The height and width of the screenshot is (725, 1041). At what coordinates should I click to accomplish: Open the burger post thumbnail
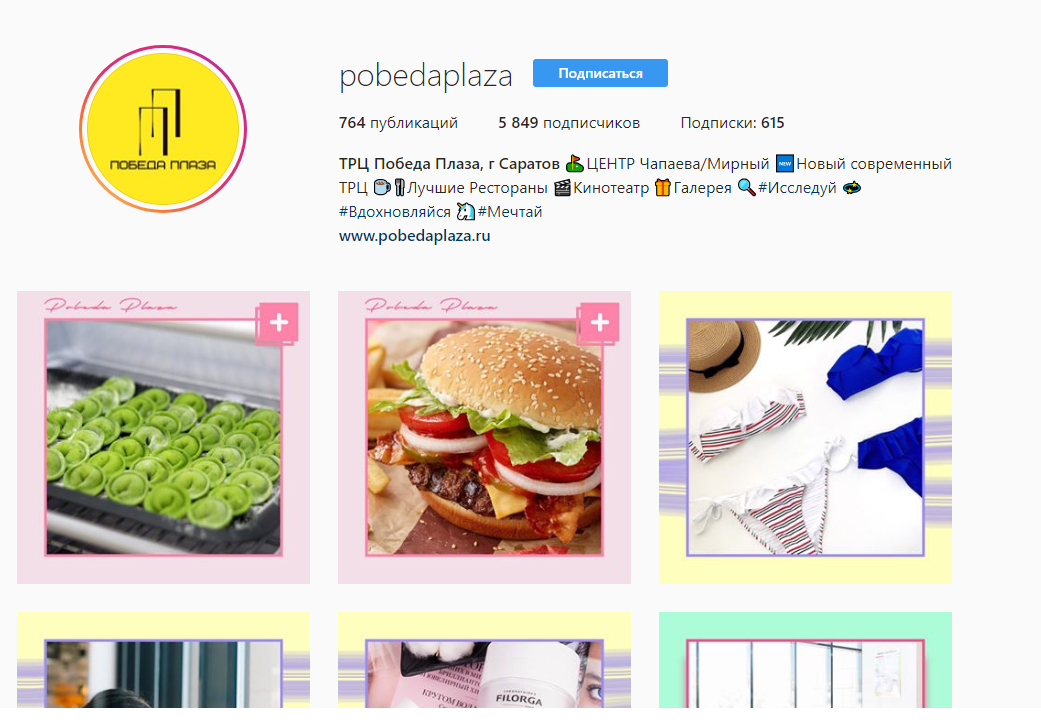coord(485,438)
